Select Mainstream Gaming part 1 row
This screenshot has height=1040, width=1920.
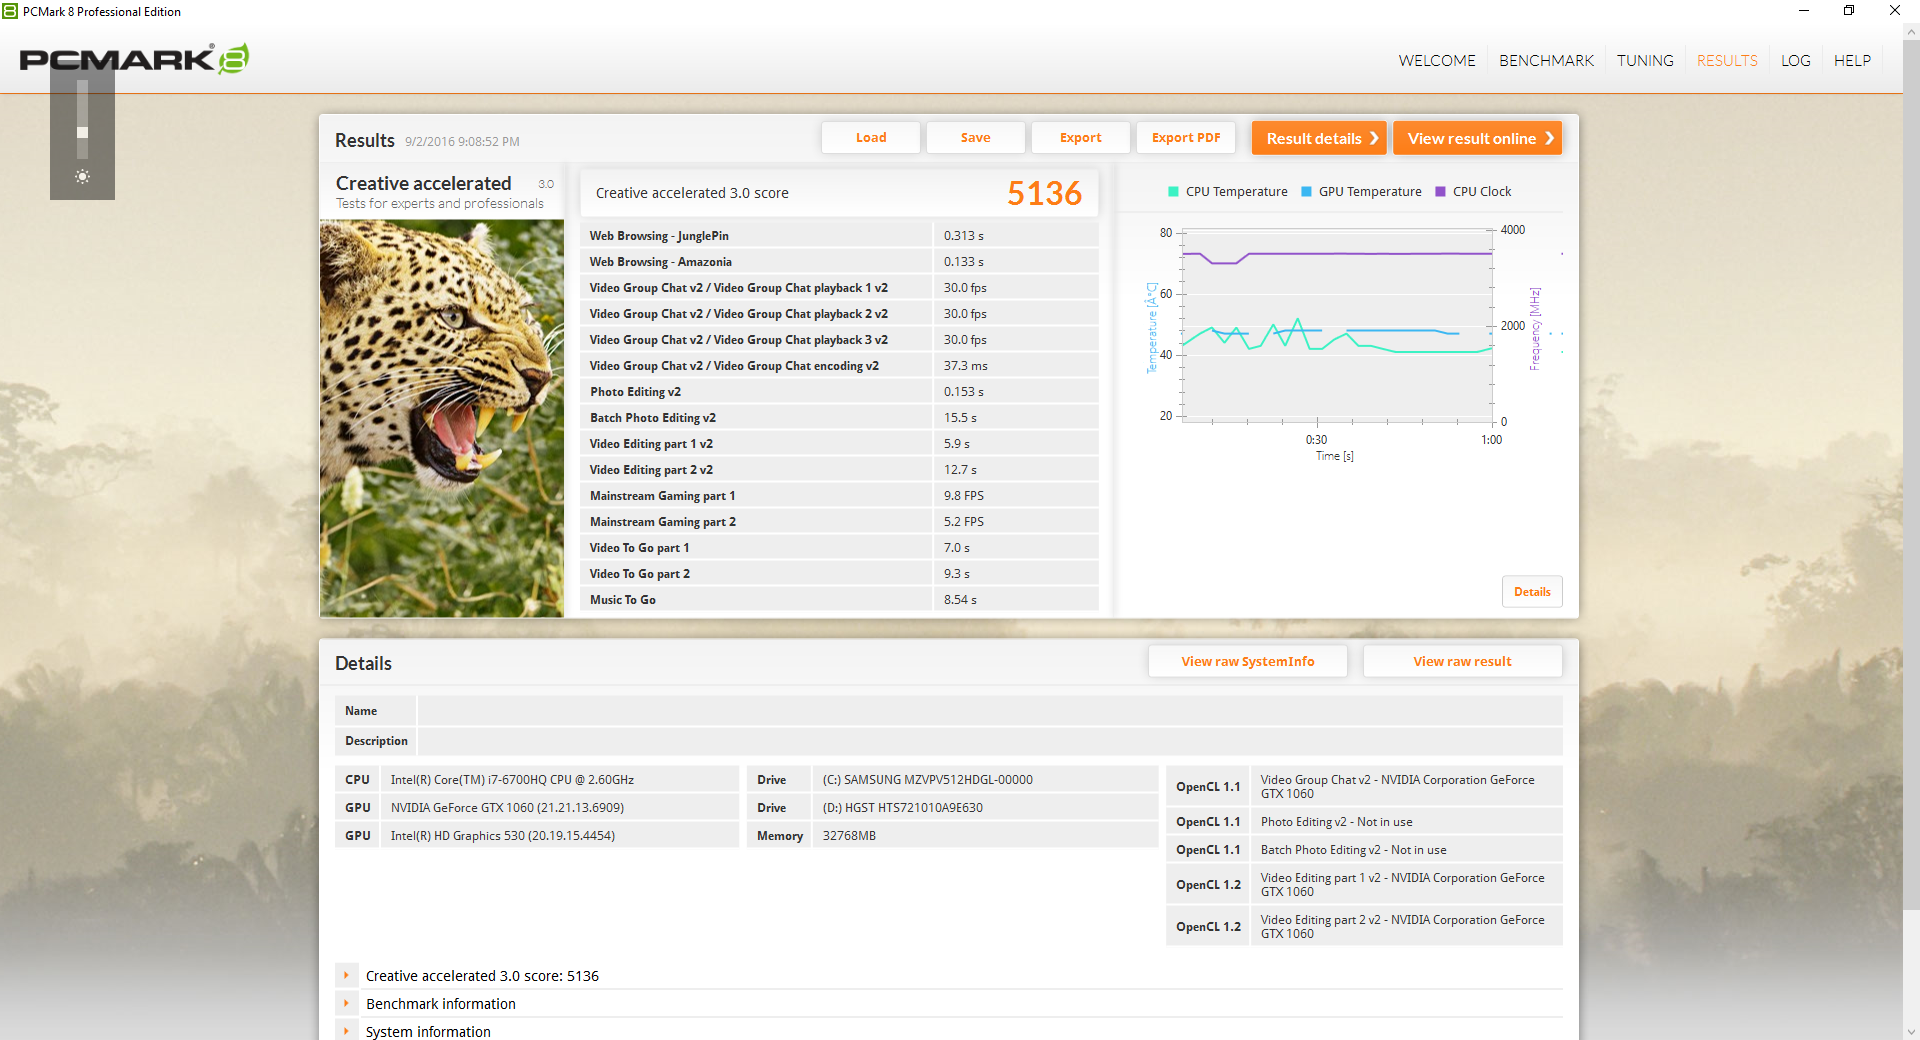(x=839, y=496)
